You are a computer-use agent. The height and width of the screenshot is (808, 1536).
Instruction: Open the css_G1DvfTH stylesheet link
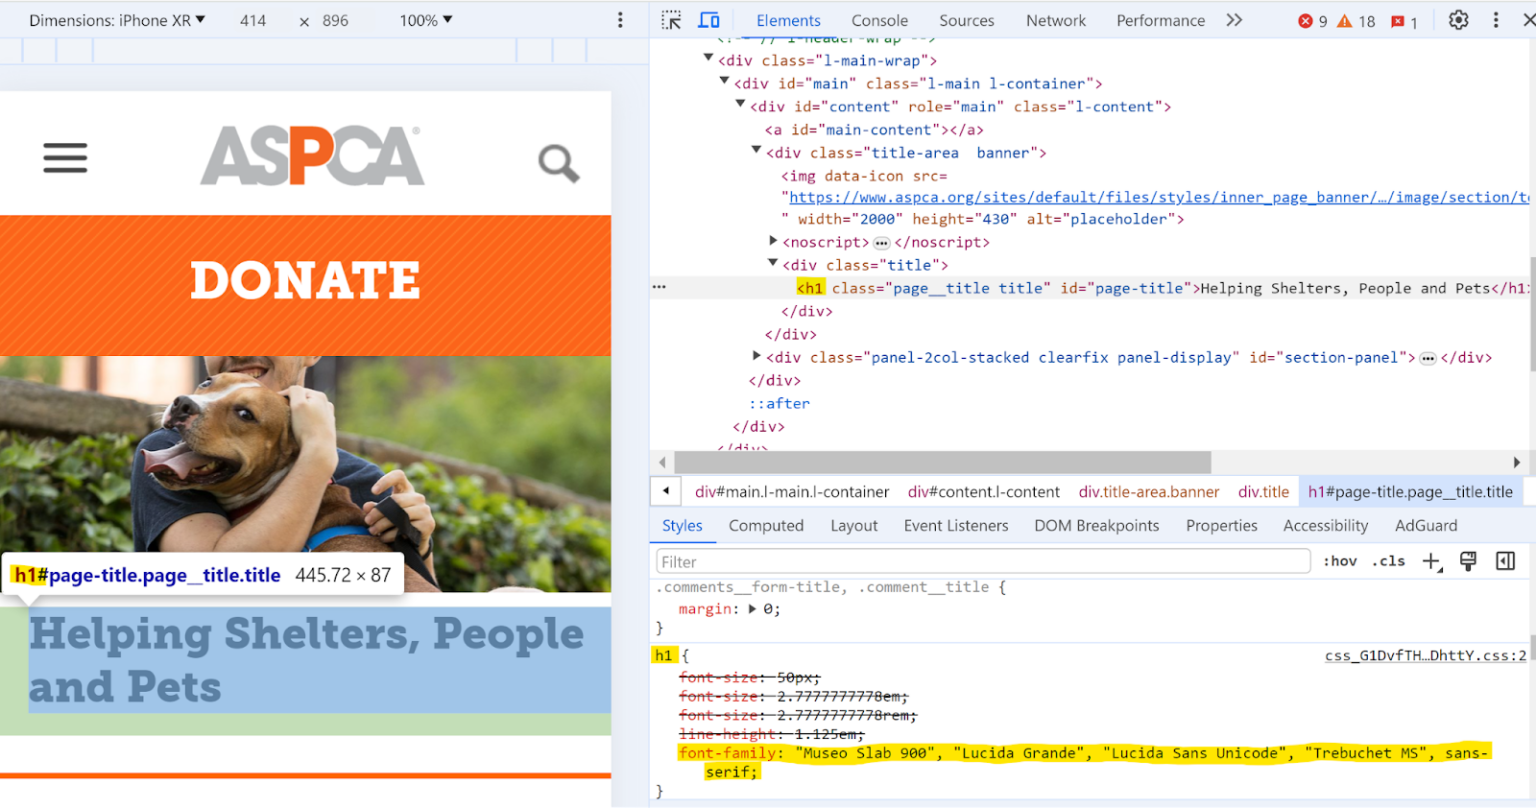[x=1424, y=654]
